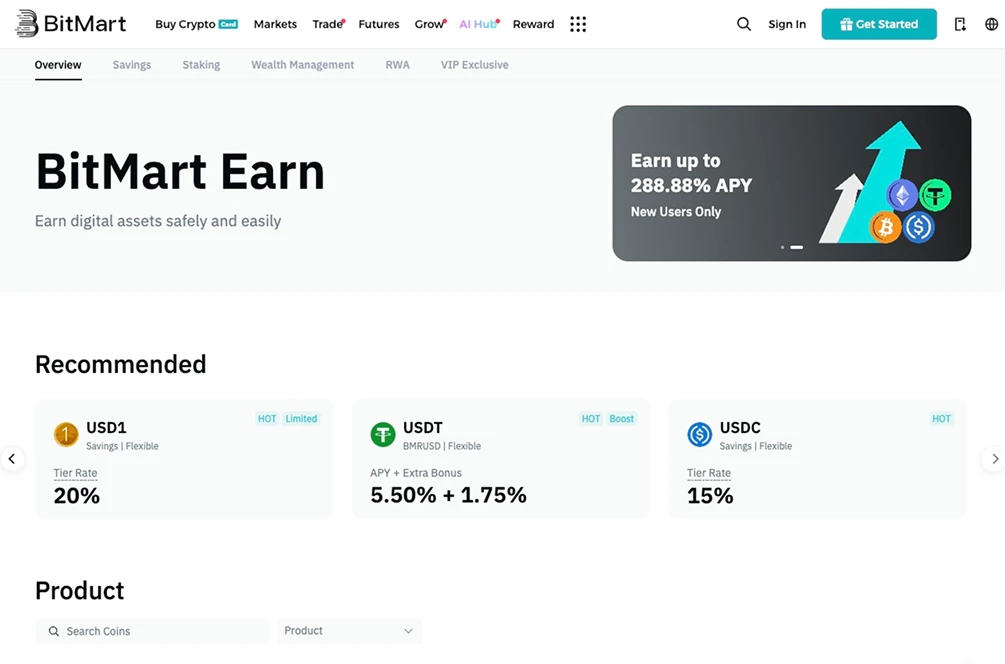Click the Sign In link
This screenshot has height=664, width=1005.
[787, 24]
